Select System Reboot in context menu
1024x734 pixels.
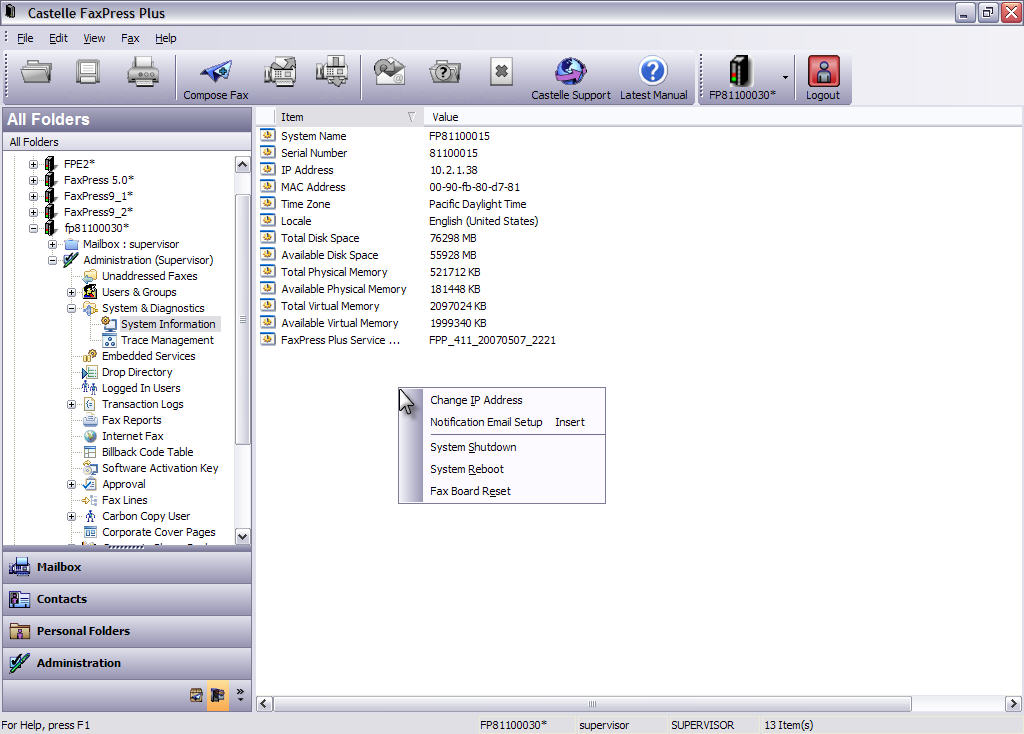466,469
